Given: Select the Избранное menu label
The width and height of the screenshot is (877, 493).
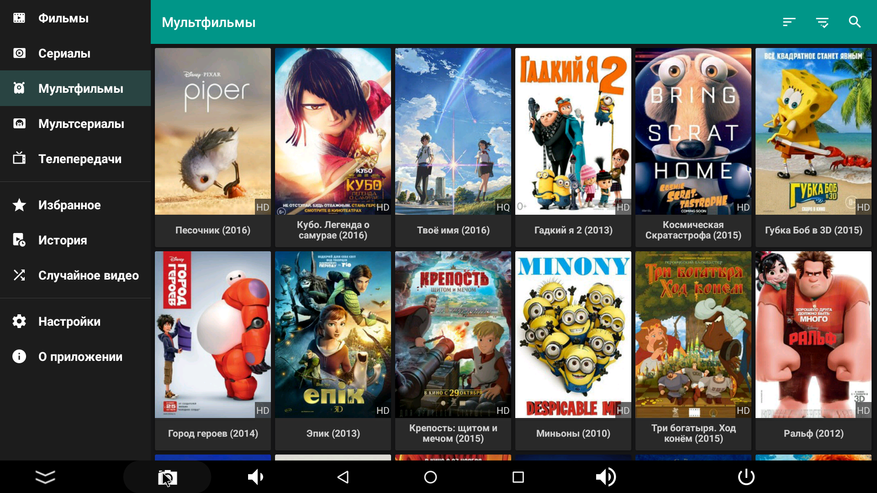Looking at the screenshot, I should 69,205.
